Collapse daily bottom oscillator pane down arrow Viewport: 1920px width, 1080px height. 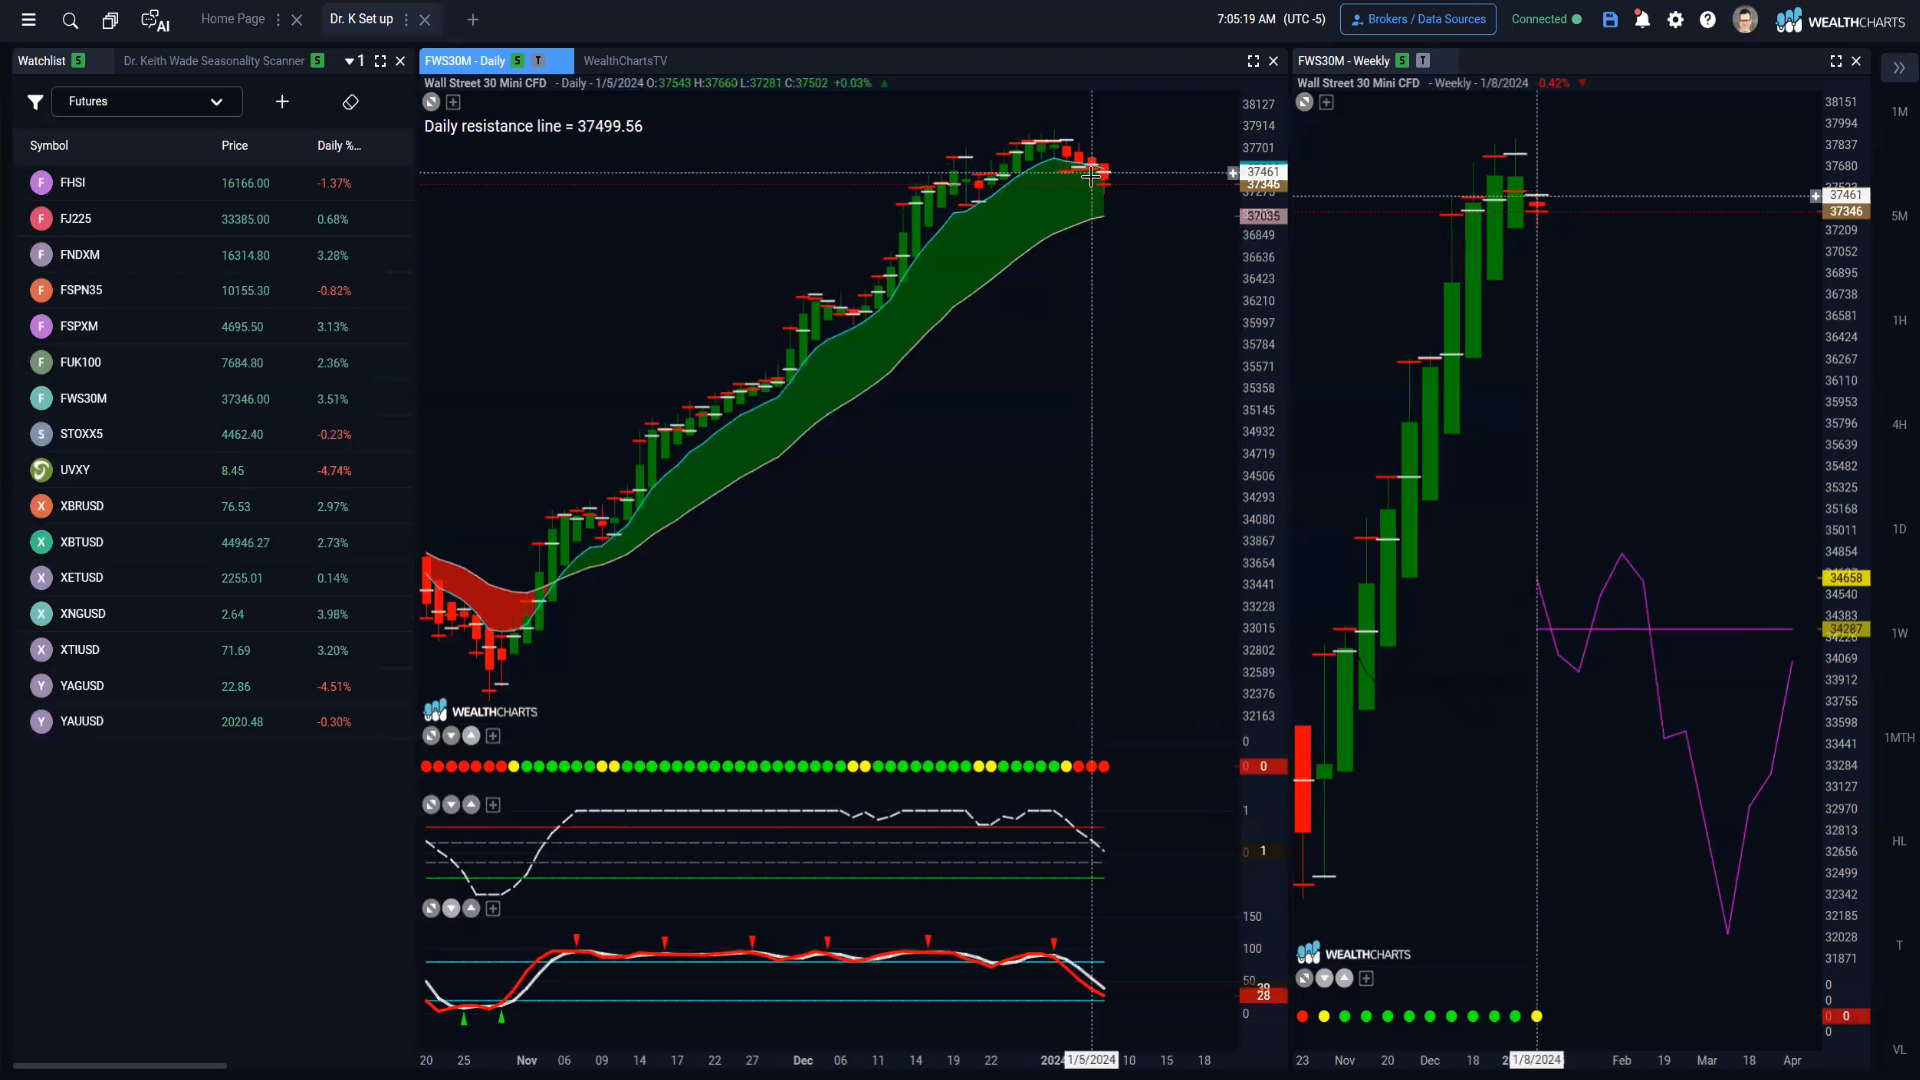[x=451, y=909]
